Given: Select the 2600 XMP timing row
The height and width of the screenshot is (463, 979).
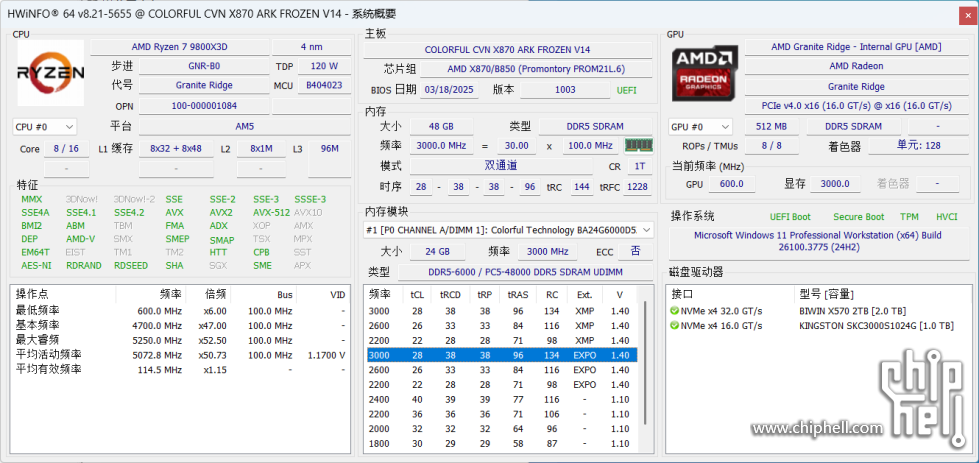Looking at the screenshot, I should [501, 326].
